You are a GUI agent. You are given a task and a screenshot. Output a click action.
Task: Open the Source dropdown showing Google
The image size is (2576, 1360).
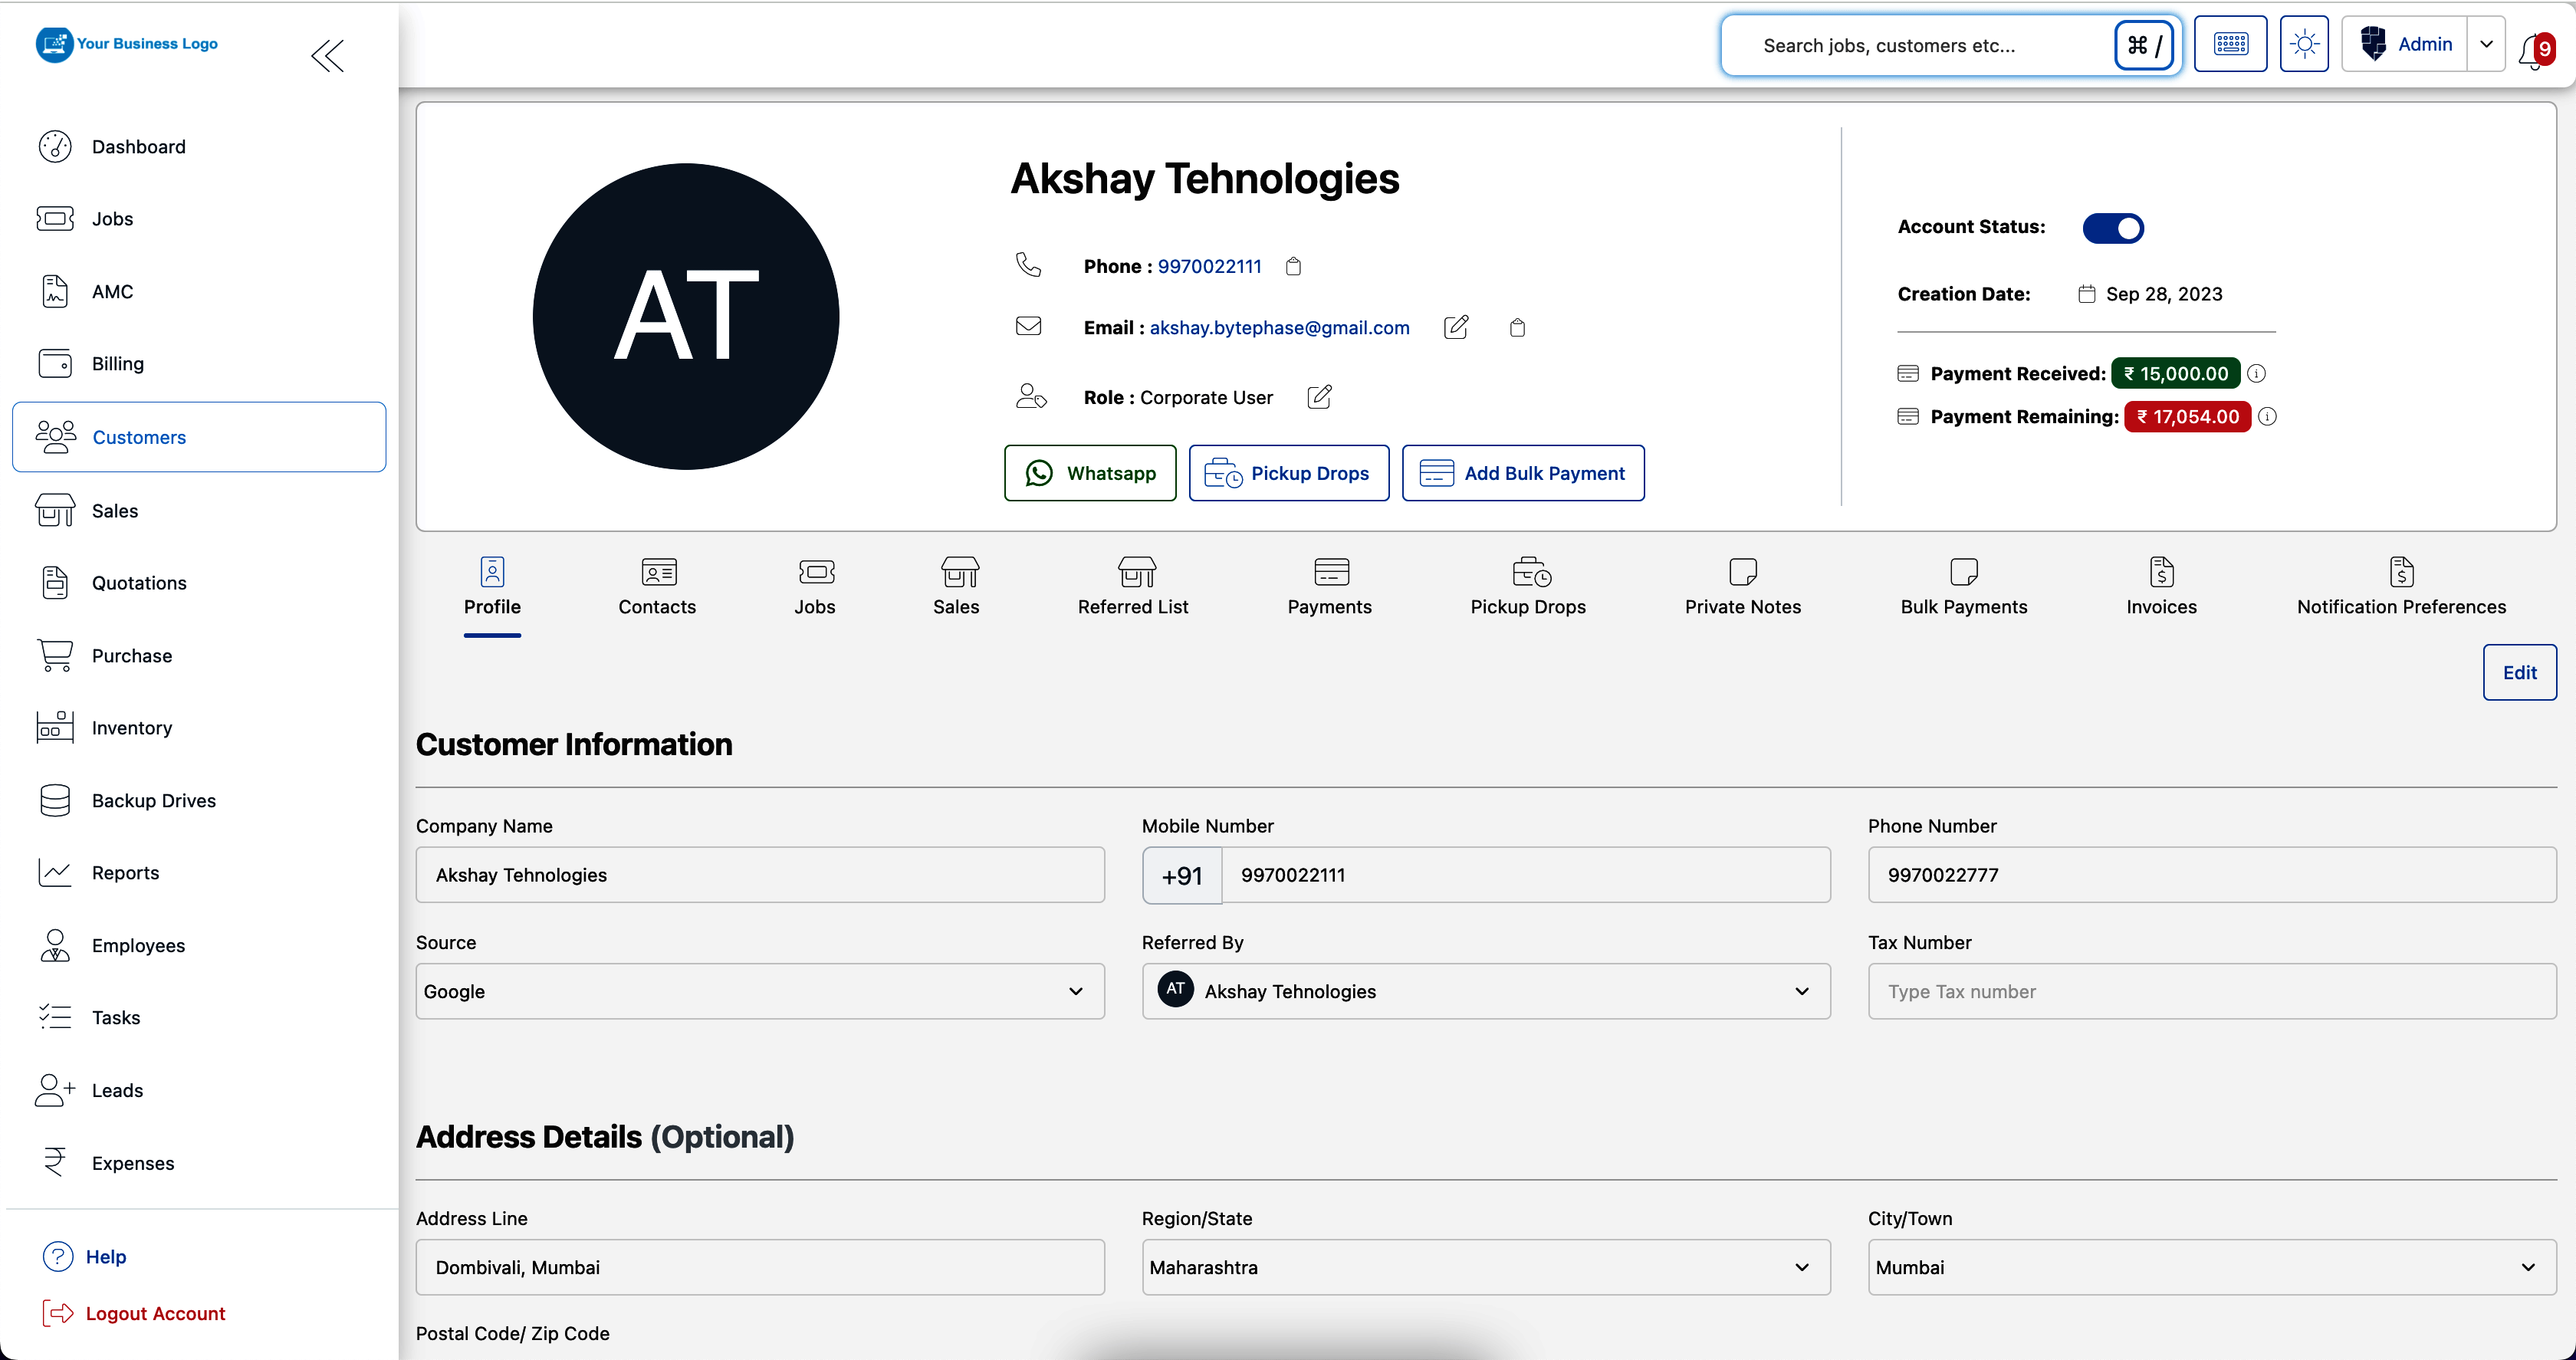(760, 991)
